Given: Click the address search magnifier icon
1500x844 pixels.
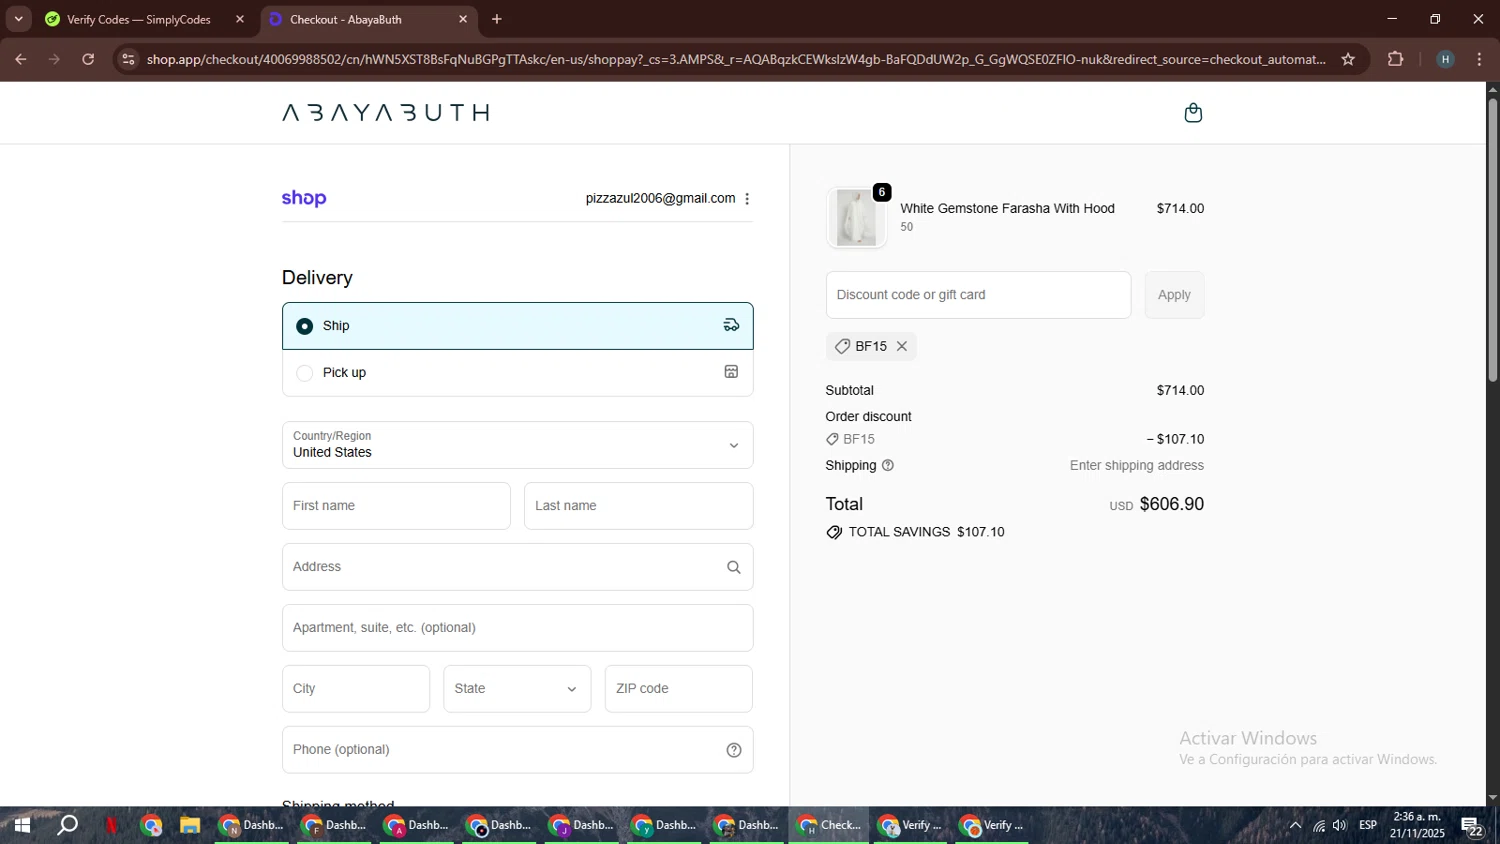Looking at the screenshot, I should 734,567.
